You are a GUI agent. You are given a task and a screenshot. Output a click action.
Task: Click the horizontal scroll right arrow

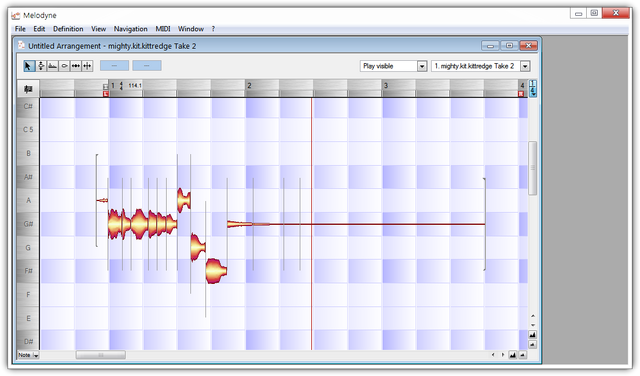pyautogui.click(x=502, y=355)
